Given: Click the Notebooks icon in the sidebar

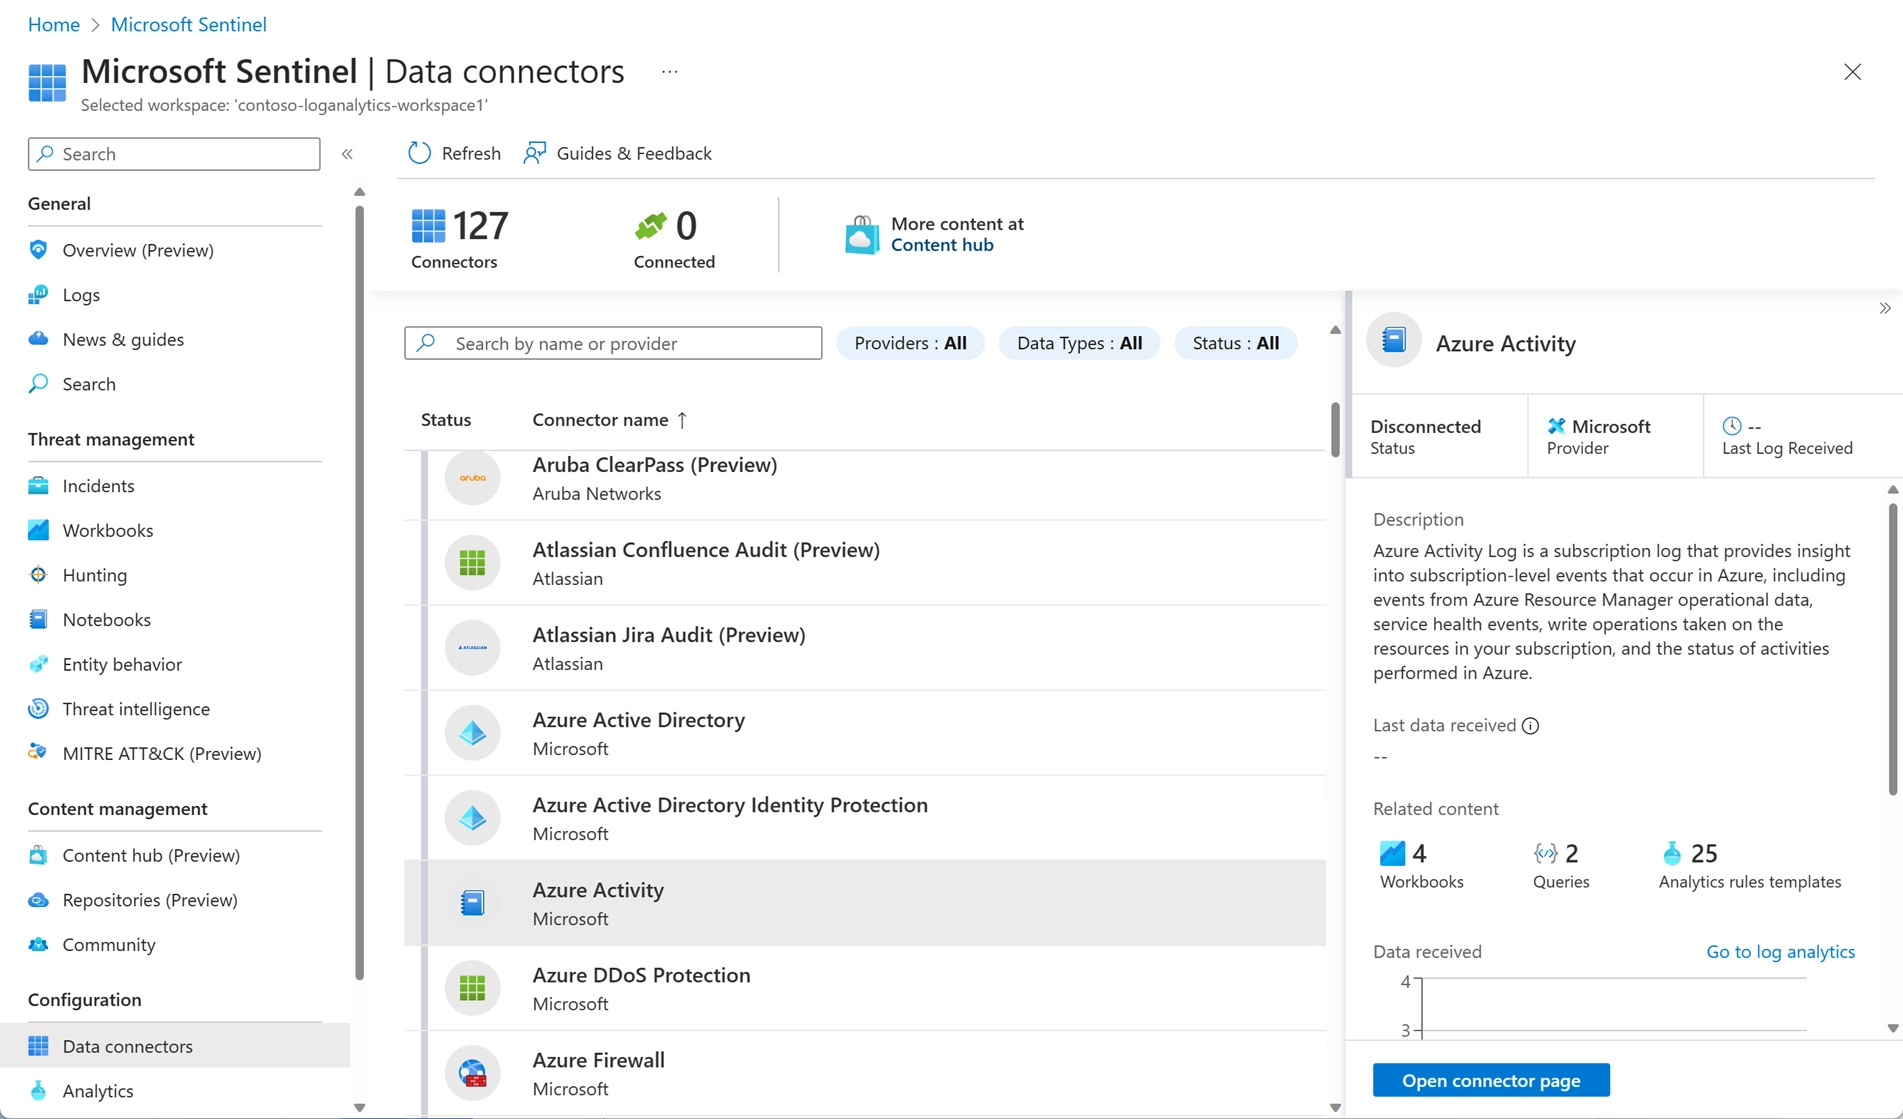Looking at the screenshot, I should tap(38, 620).
